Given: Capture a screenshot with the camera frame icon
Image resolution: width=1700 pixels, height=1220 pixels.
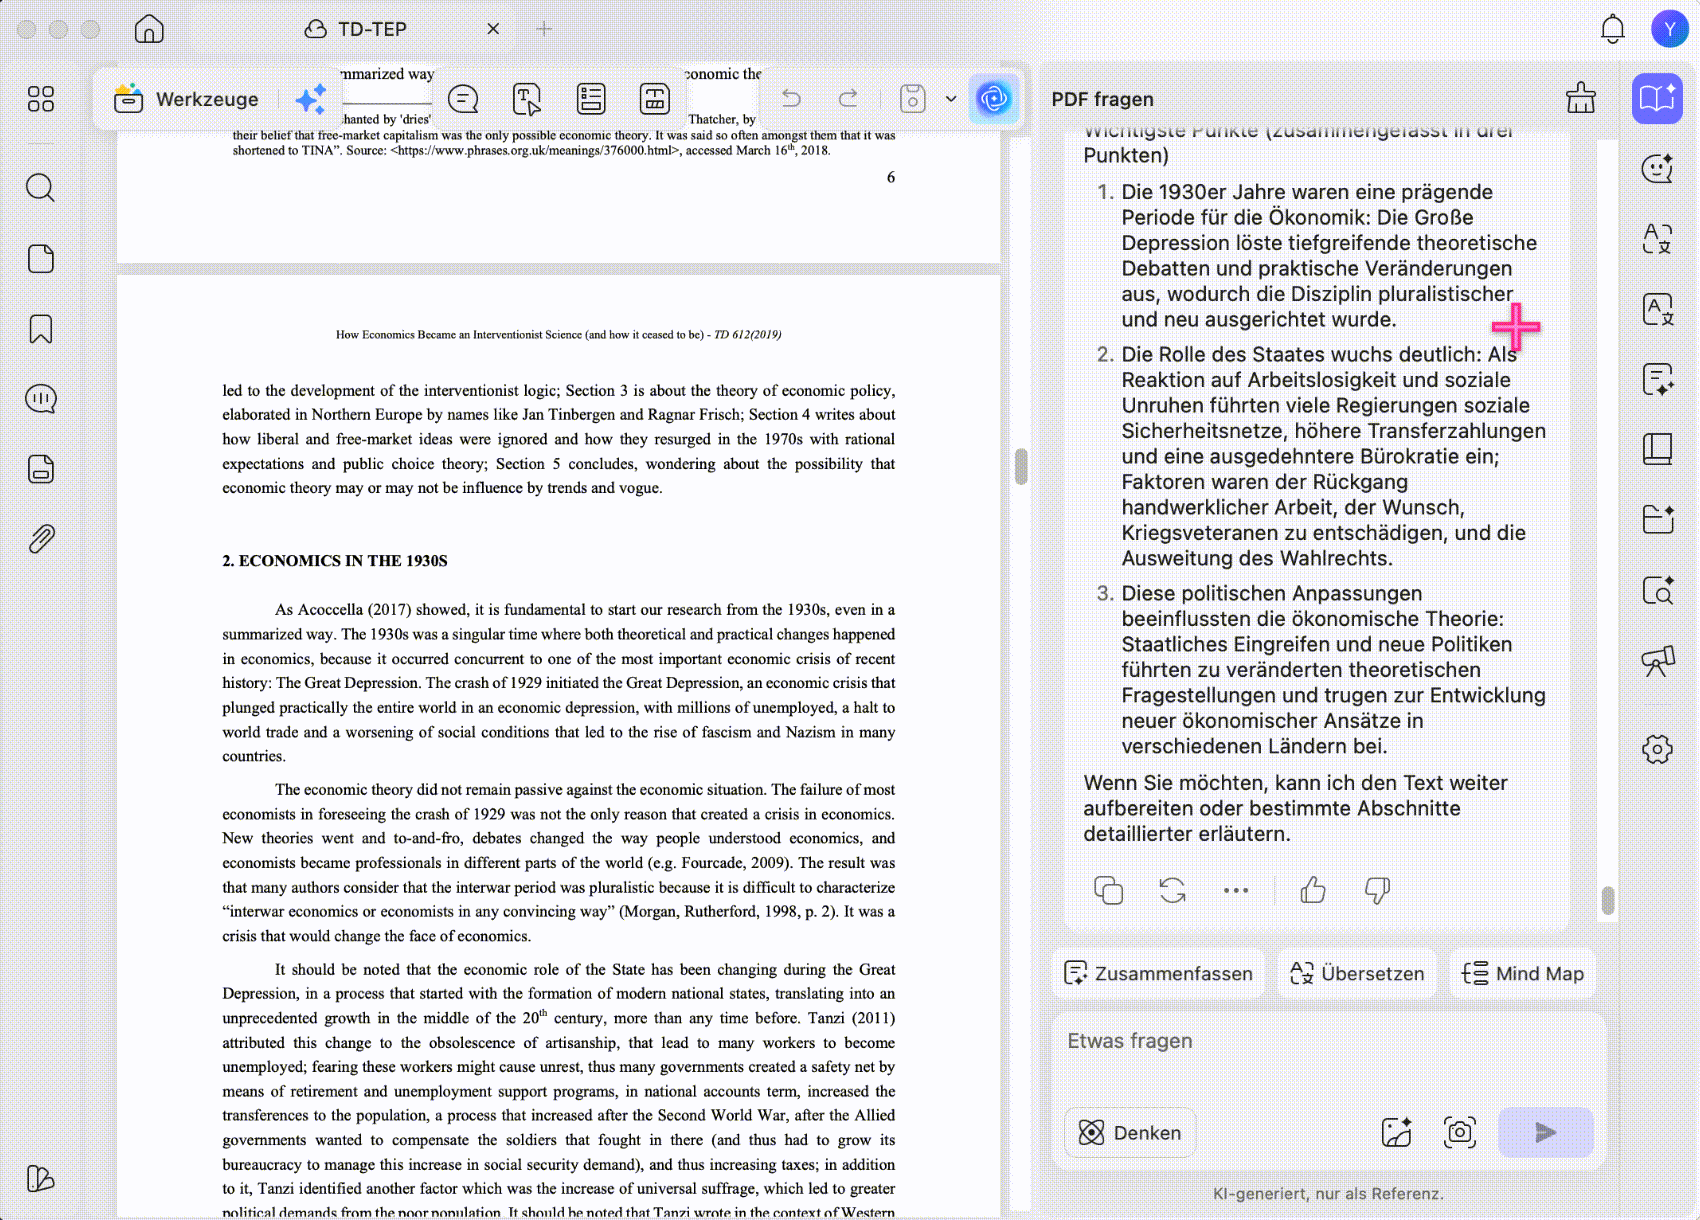Looking at the screenshot, I should click(x=1460, y=1132).
